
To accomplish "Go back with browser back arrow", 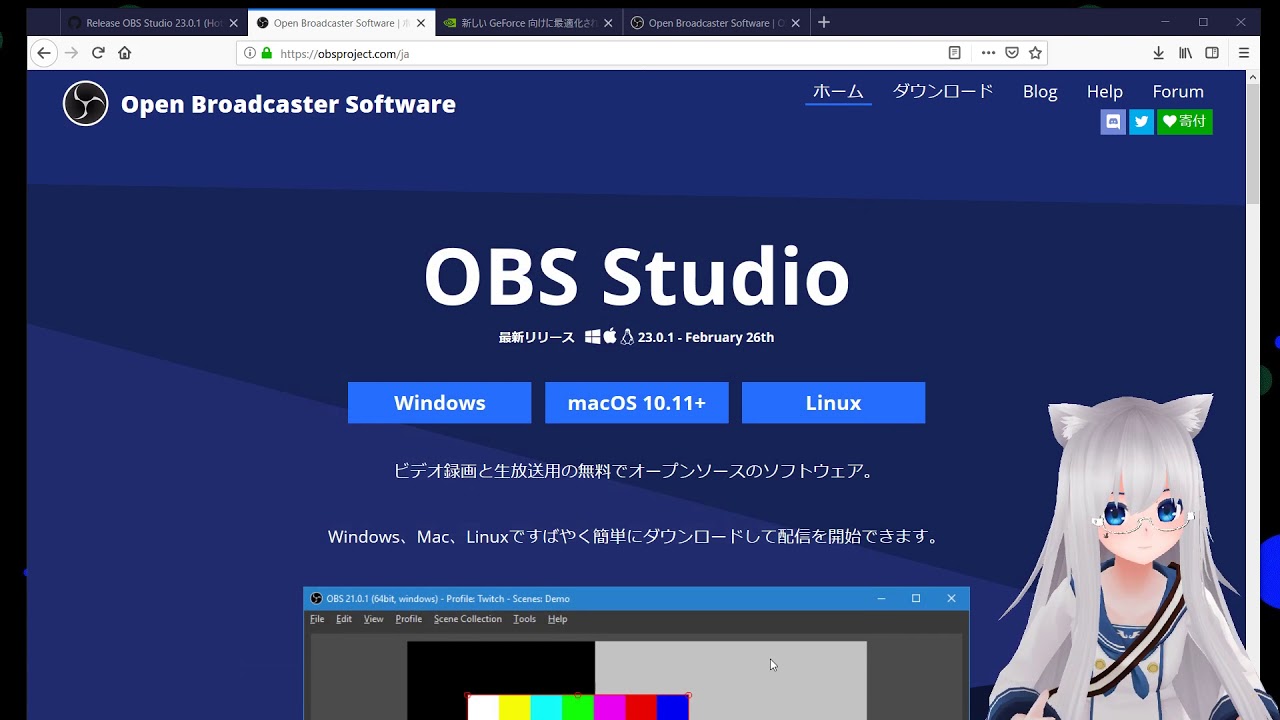I will coord(43,53).
